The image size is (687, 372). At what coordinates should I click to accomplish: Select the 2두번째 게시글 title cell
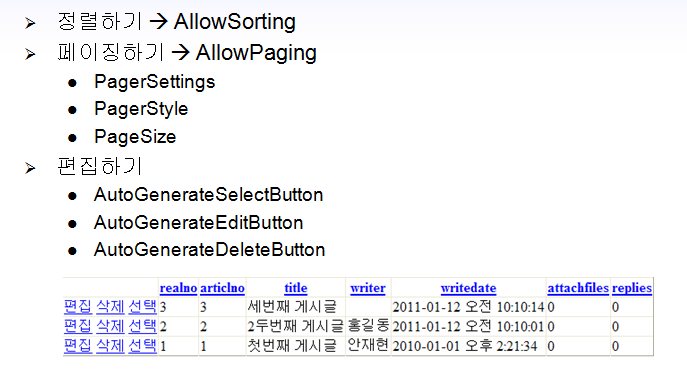(296, 326)
